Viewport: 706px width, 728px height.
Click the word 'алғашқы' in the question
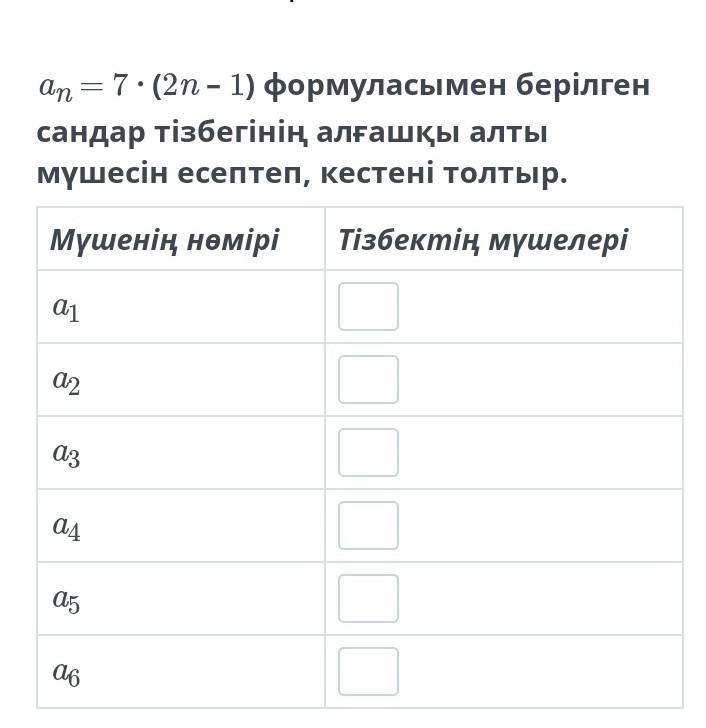pyautogui.click(x=389, y=133)
